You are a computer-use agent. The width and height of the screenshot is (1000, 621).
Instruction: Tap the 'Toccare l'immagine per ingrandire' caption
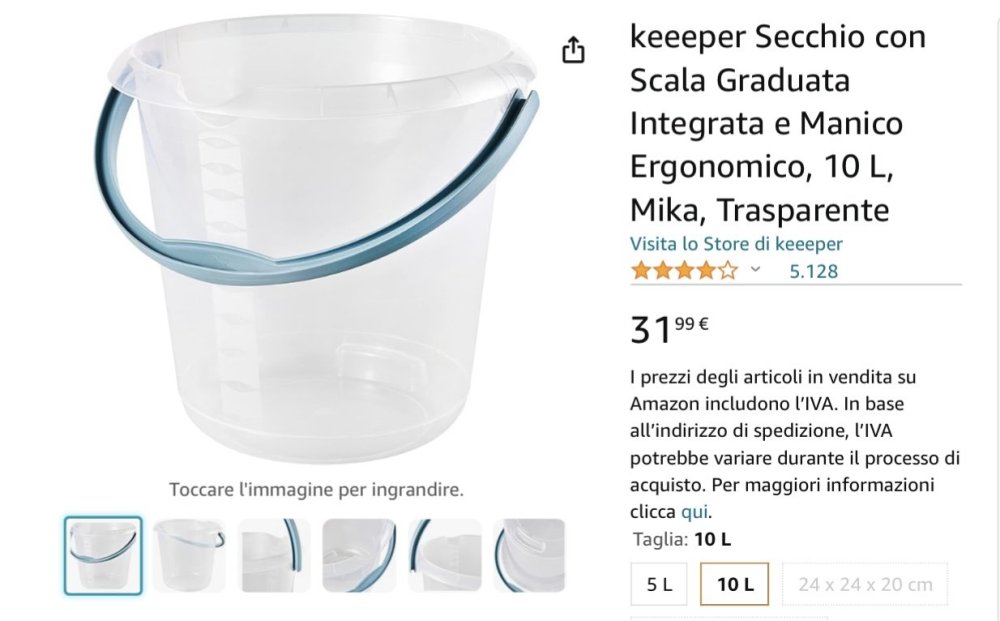pyautogui.click(x=316, y=490)
